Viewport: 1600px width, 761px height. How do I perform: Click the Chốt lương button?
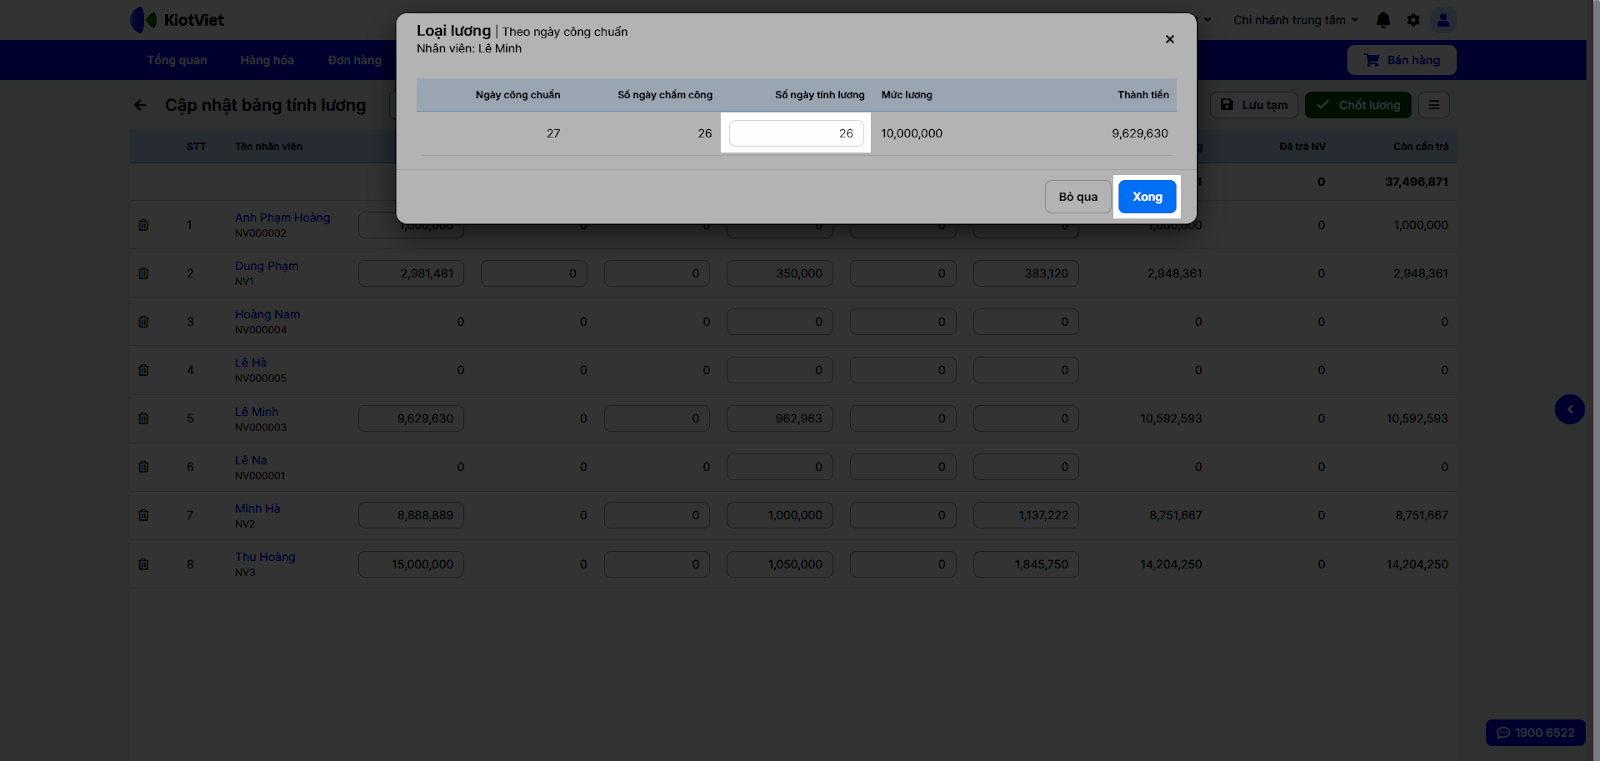[x=1359, y=105]
